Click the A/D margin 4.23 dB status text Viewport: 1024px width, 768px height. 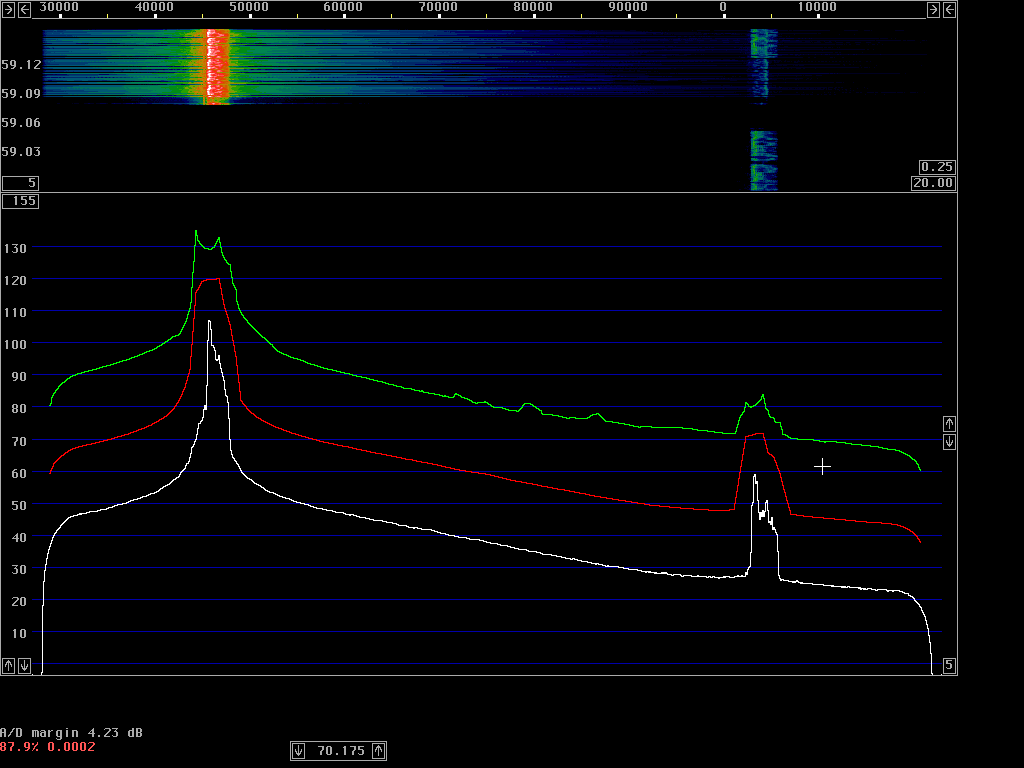point(71,733)
